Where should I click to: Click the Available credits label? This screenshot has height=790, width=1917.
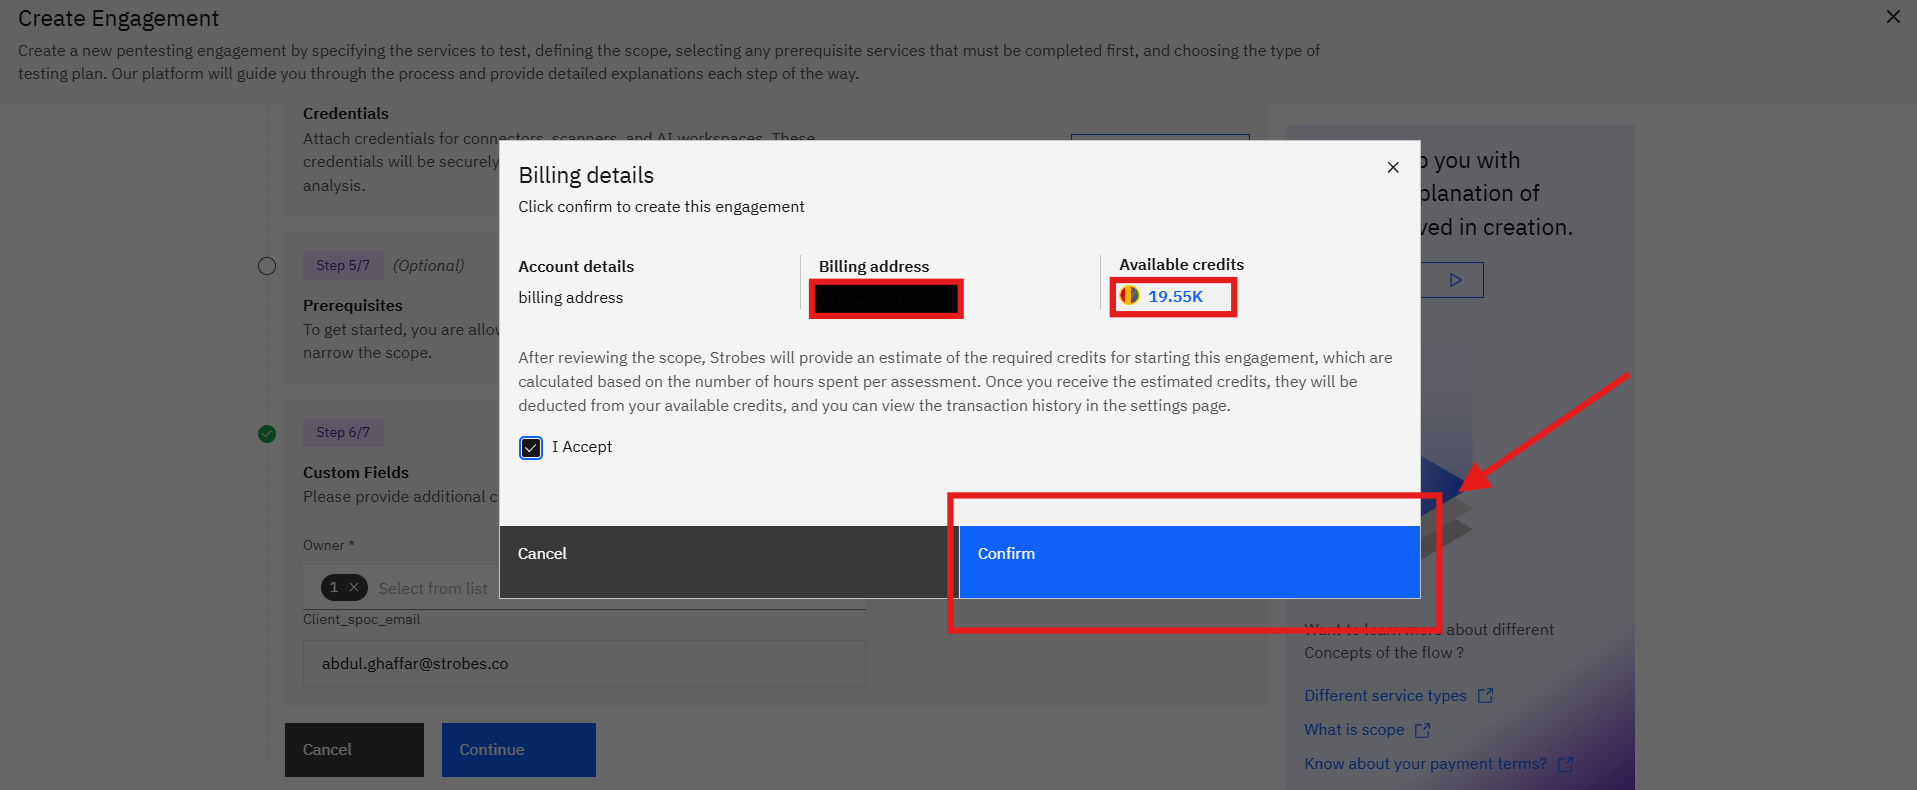click(1182, 264)
